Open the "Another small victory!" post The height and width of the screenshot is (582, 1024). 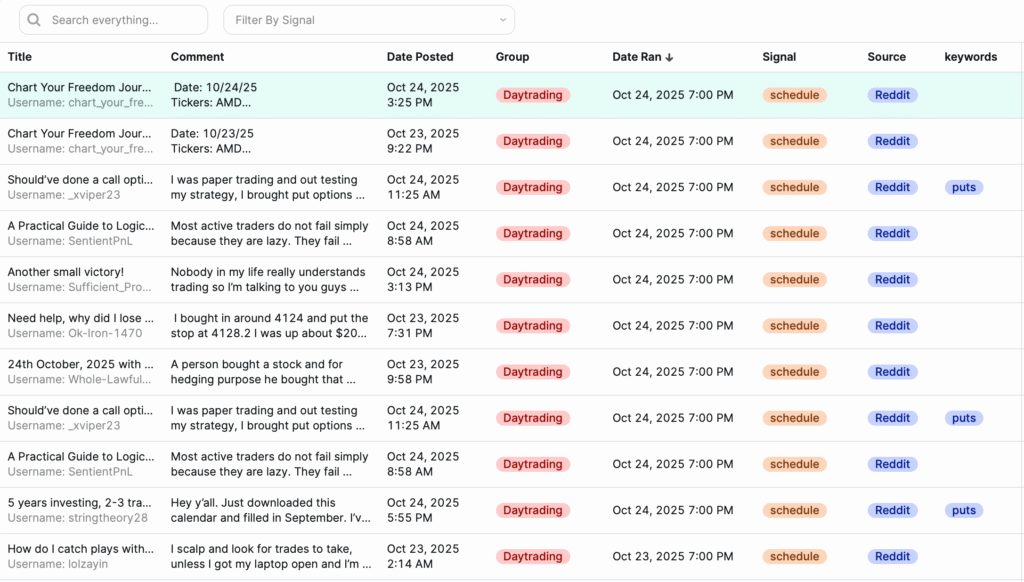[x=66, y=272]
